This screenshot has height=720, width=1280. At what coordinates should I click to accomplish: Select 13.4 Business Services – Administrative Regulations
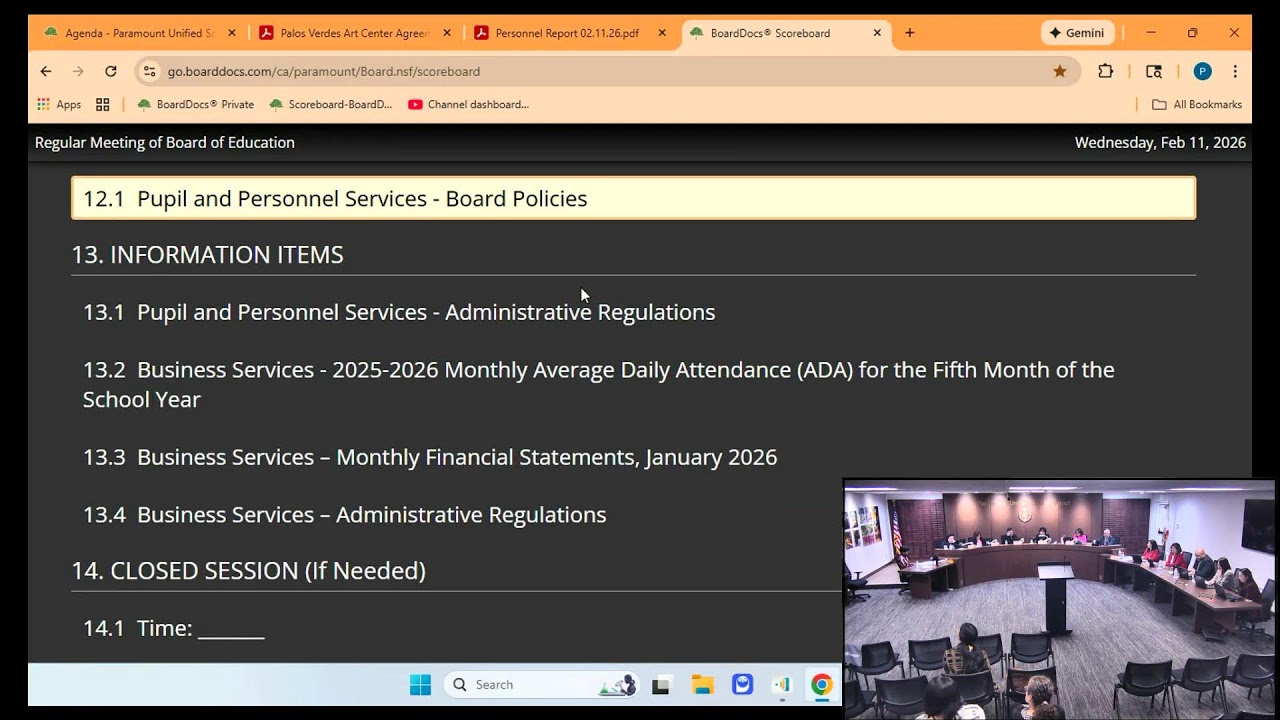[x=345, y=514]
